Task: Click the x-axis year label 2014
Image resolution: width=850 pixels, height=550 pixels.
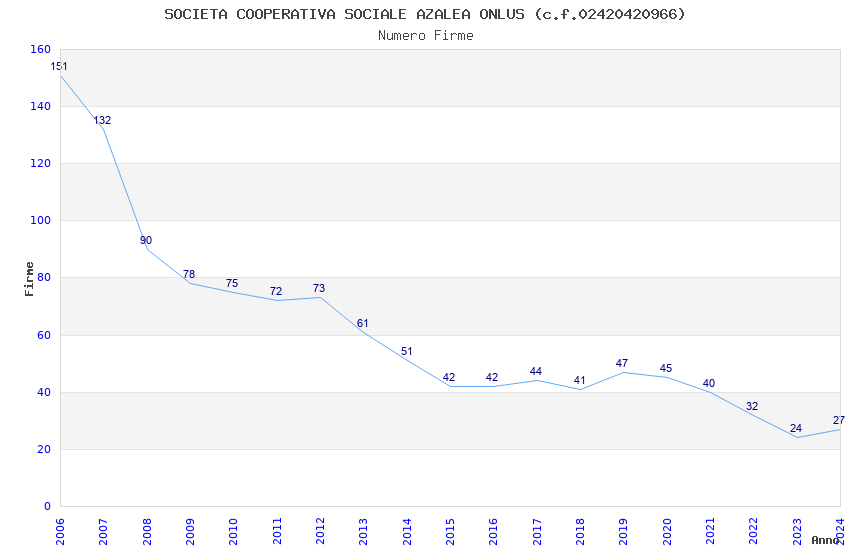Action: pyautogui.click(x=407, y=531)
